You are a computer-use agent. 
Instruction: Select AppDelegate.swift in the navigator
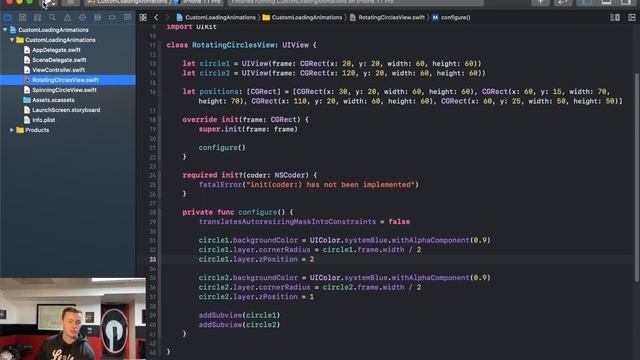click(x=56, y=50)
